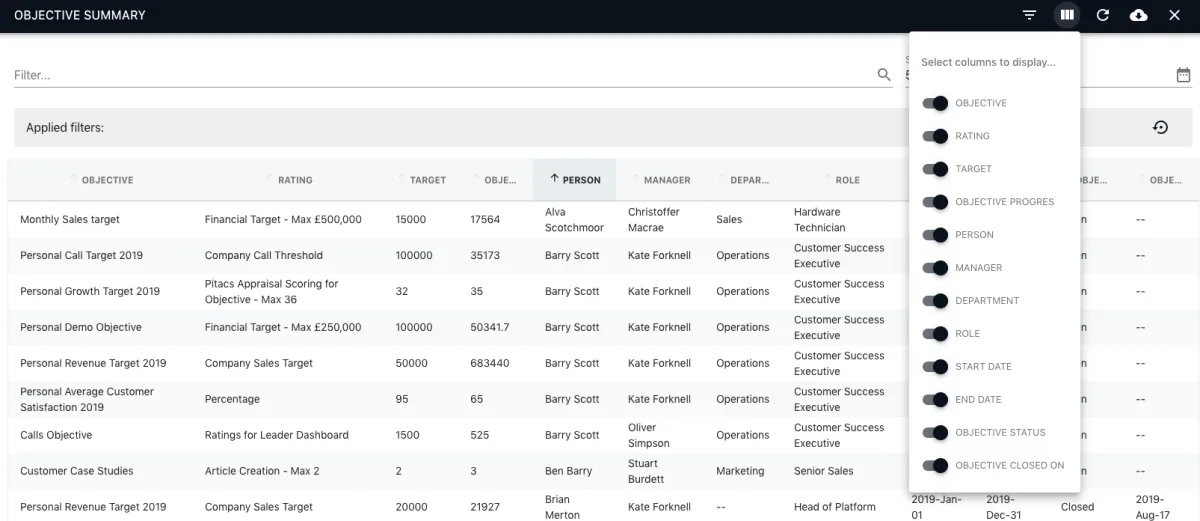Screen dimensions: 1200x521
Task: Close the Objective Summary panel
Action: pyautogui.click(x=1175, y=15)
